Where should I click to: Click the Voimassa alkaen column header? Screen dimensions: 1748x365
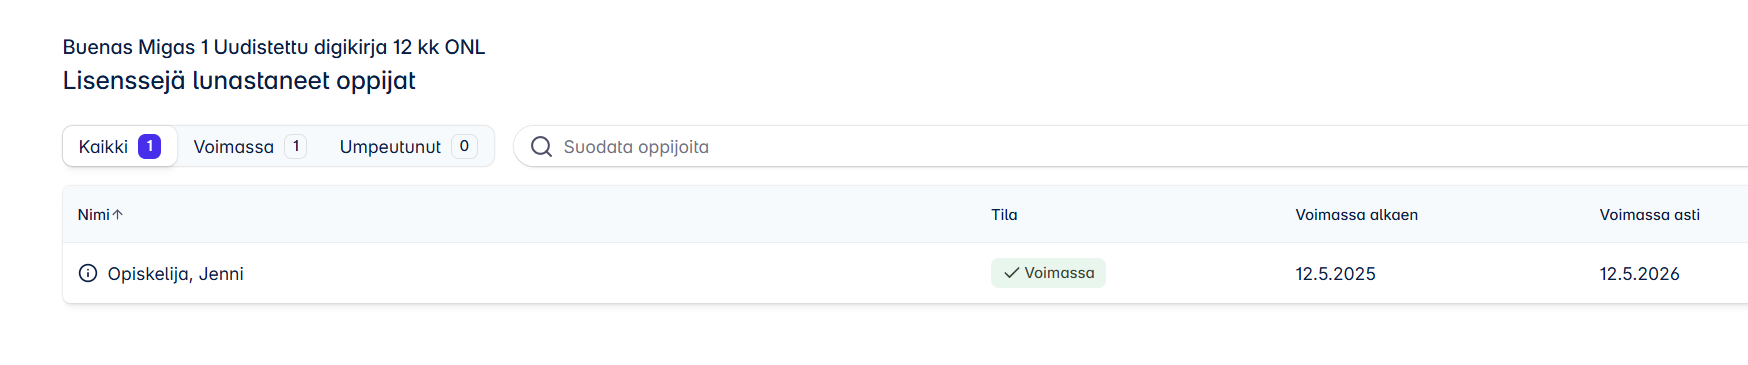tap(1356, 215)
